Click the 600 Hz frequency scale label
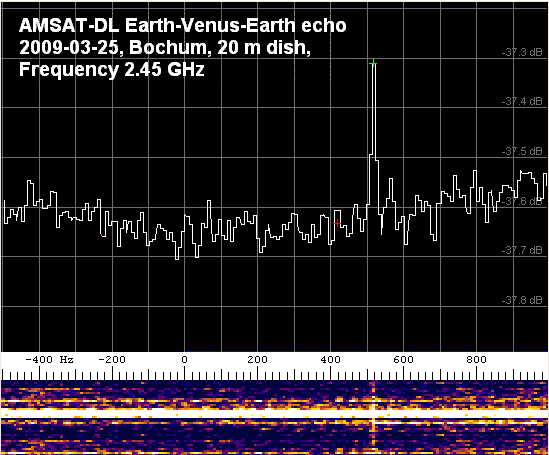Image resolution: width=549 pixels, height=455 pixels. tap(403, 359)
